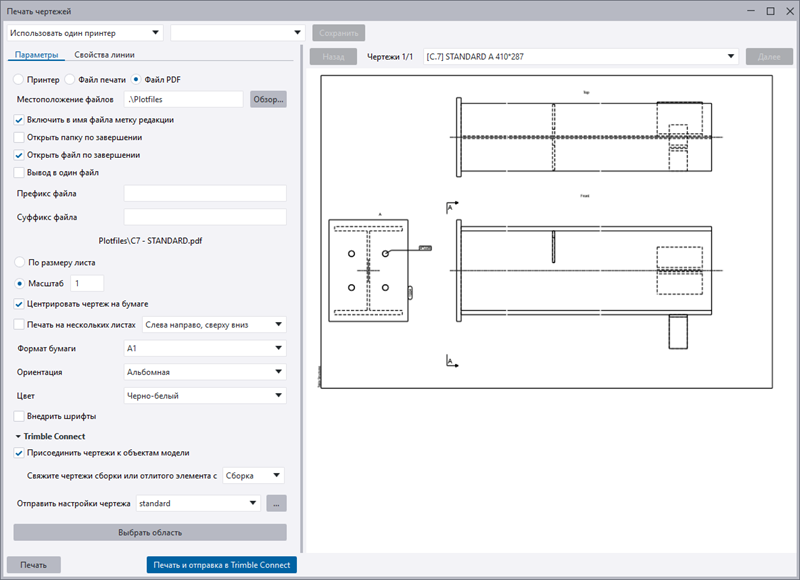The height and width of the screenshot is (580, 800).
Task: Click Печать и отправка в Trimble Connect
Action: pos(222,565)
